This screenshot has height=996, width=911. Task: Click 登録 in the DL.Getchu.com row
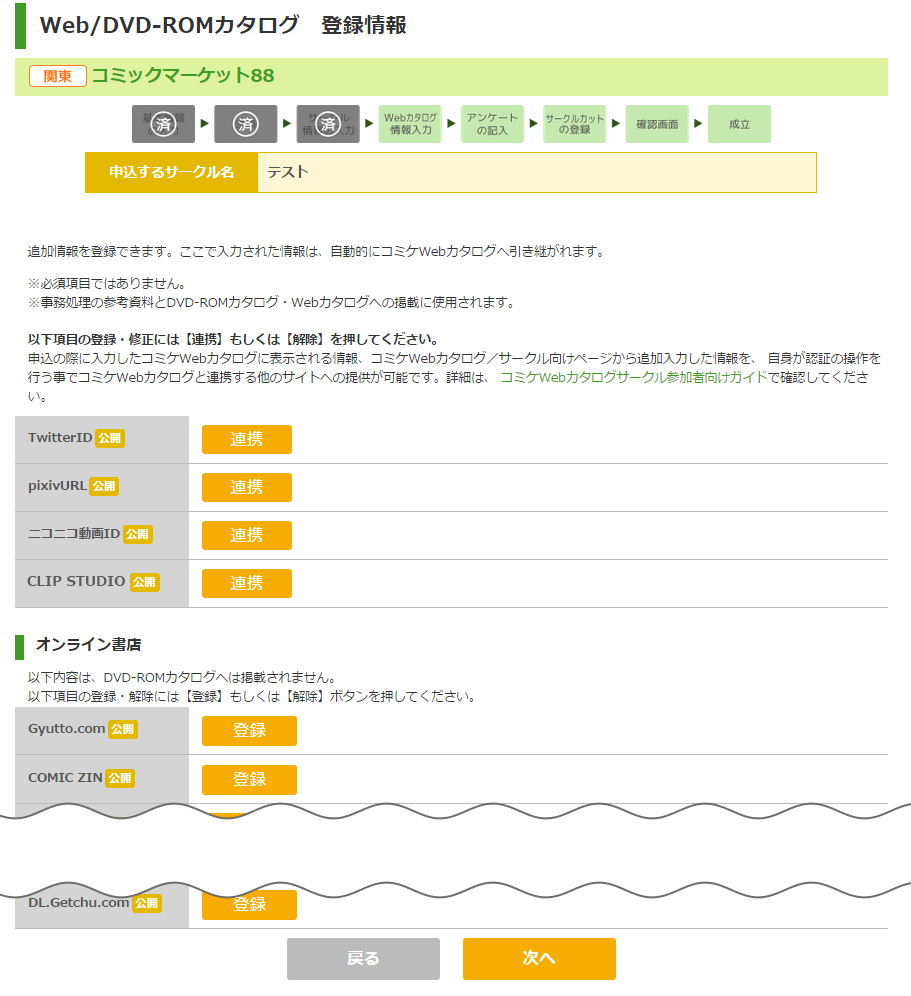tap(250, 905)
